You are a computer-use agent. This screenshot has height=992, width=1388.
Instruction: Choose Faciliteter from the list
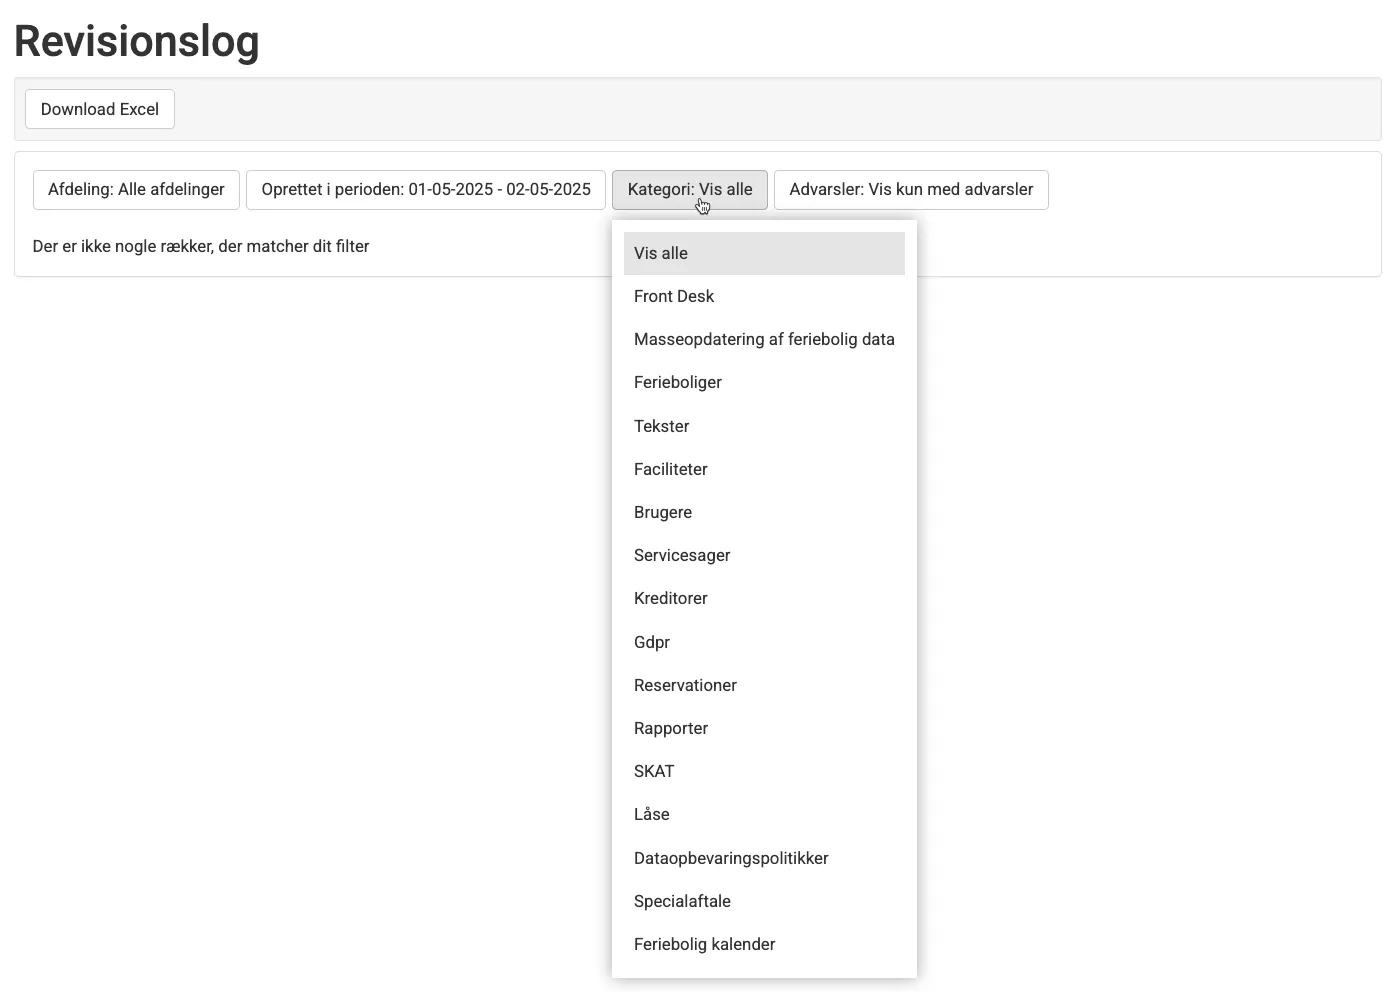pyautogui.click(x=671, y=469)
